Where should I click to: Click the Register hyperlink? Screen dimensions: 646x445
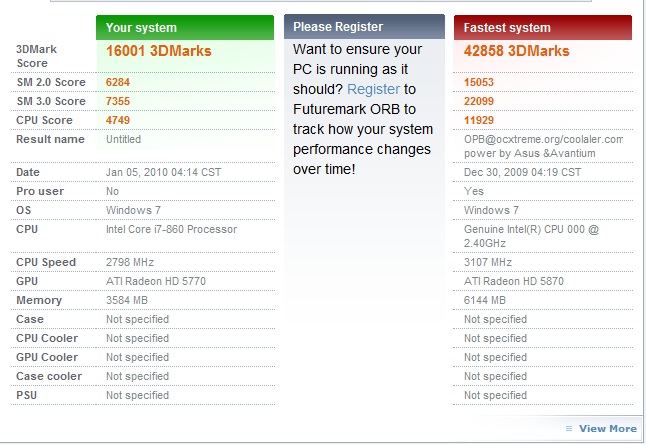373,90
